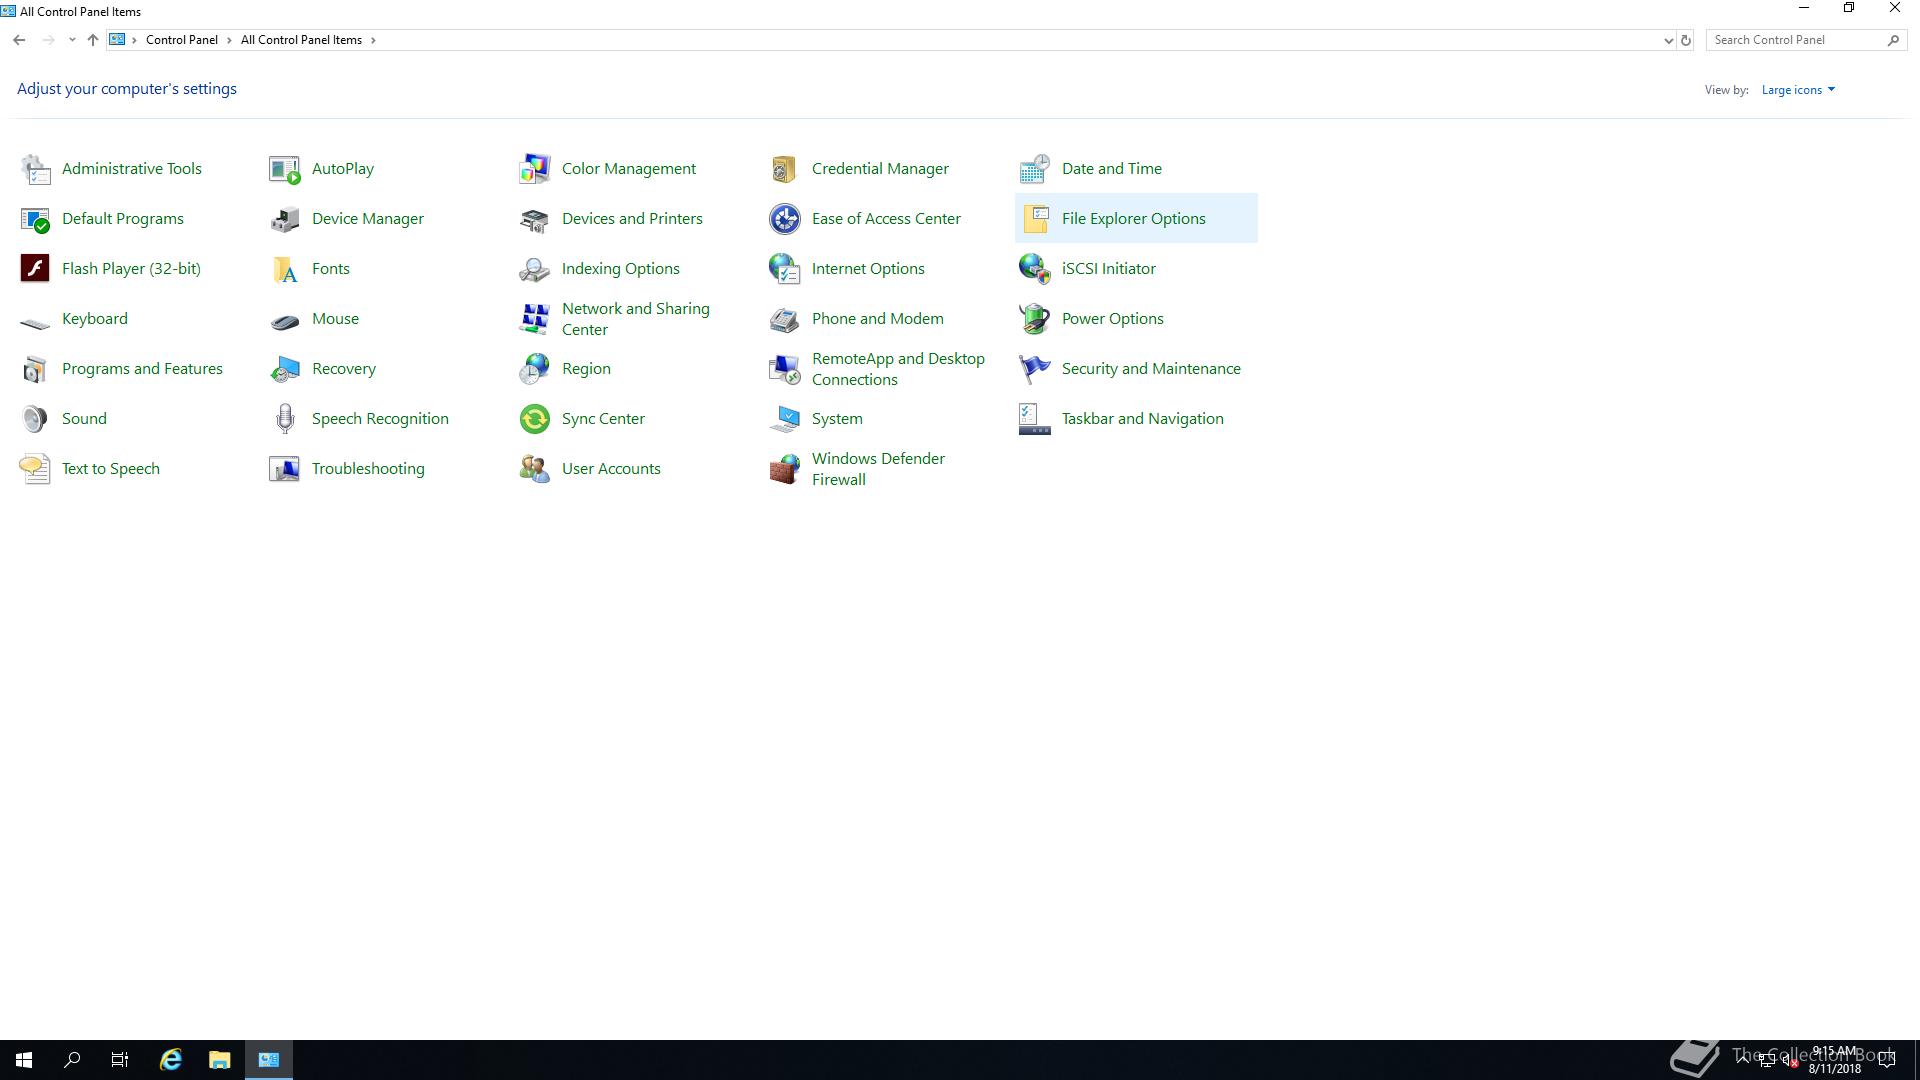Click the taskbar clock and date

[1834, 1060]
